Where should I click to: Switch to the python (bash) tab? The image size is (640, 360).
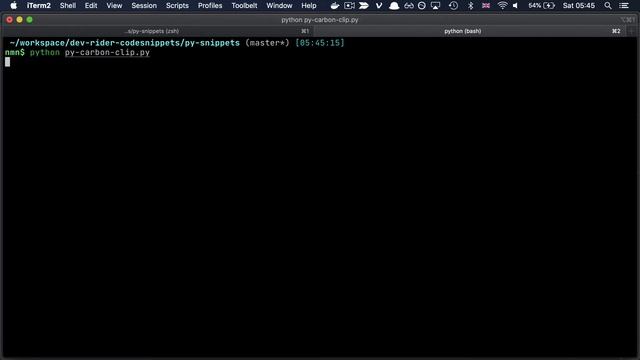coord(469,31)
